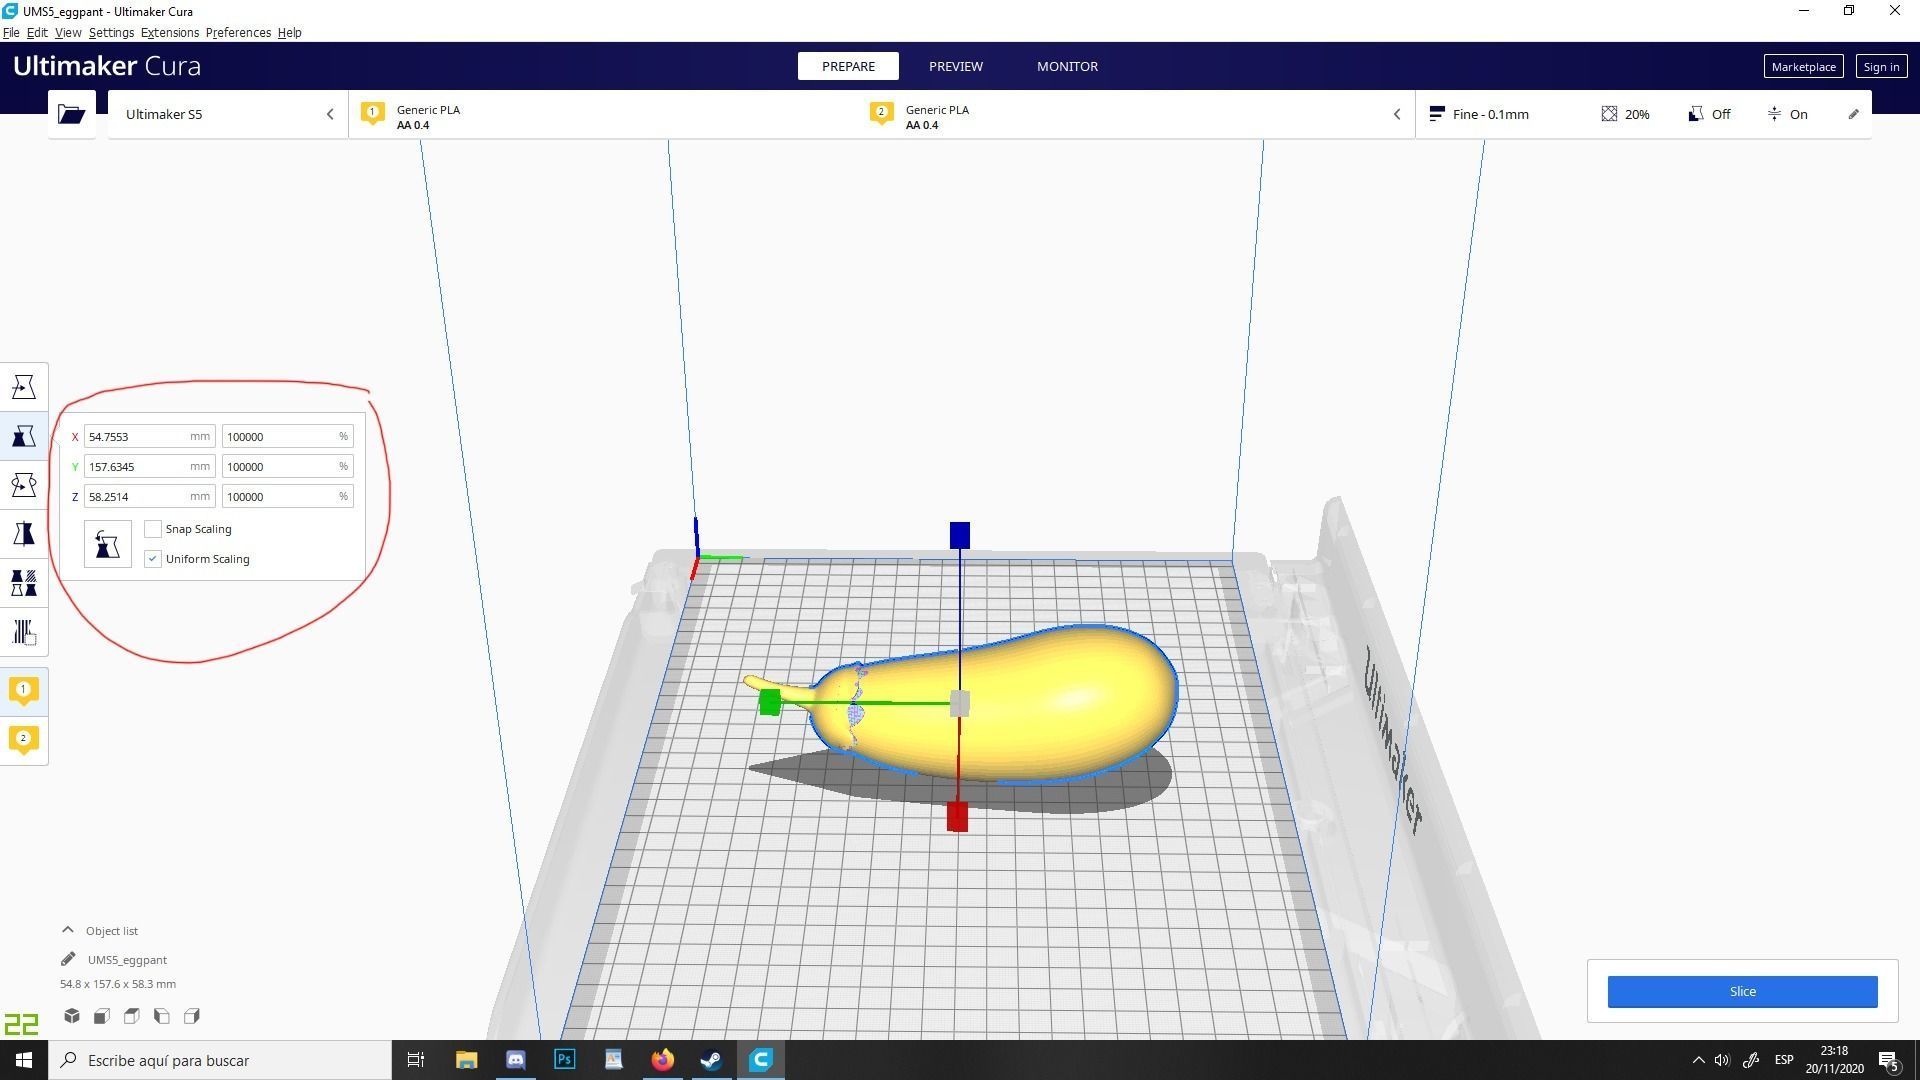Open the Preferences menu
Image resolution: width=1920 pixels, height=1080 pixels.
click(x=238, y=33)
